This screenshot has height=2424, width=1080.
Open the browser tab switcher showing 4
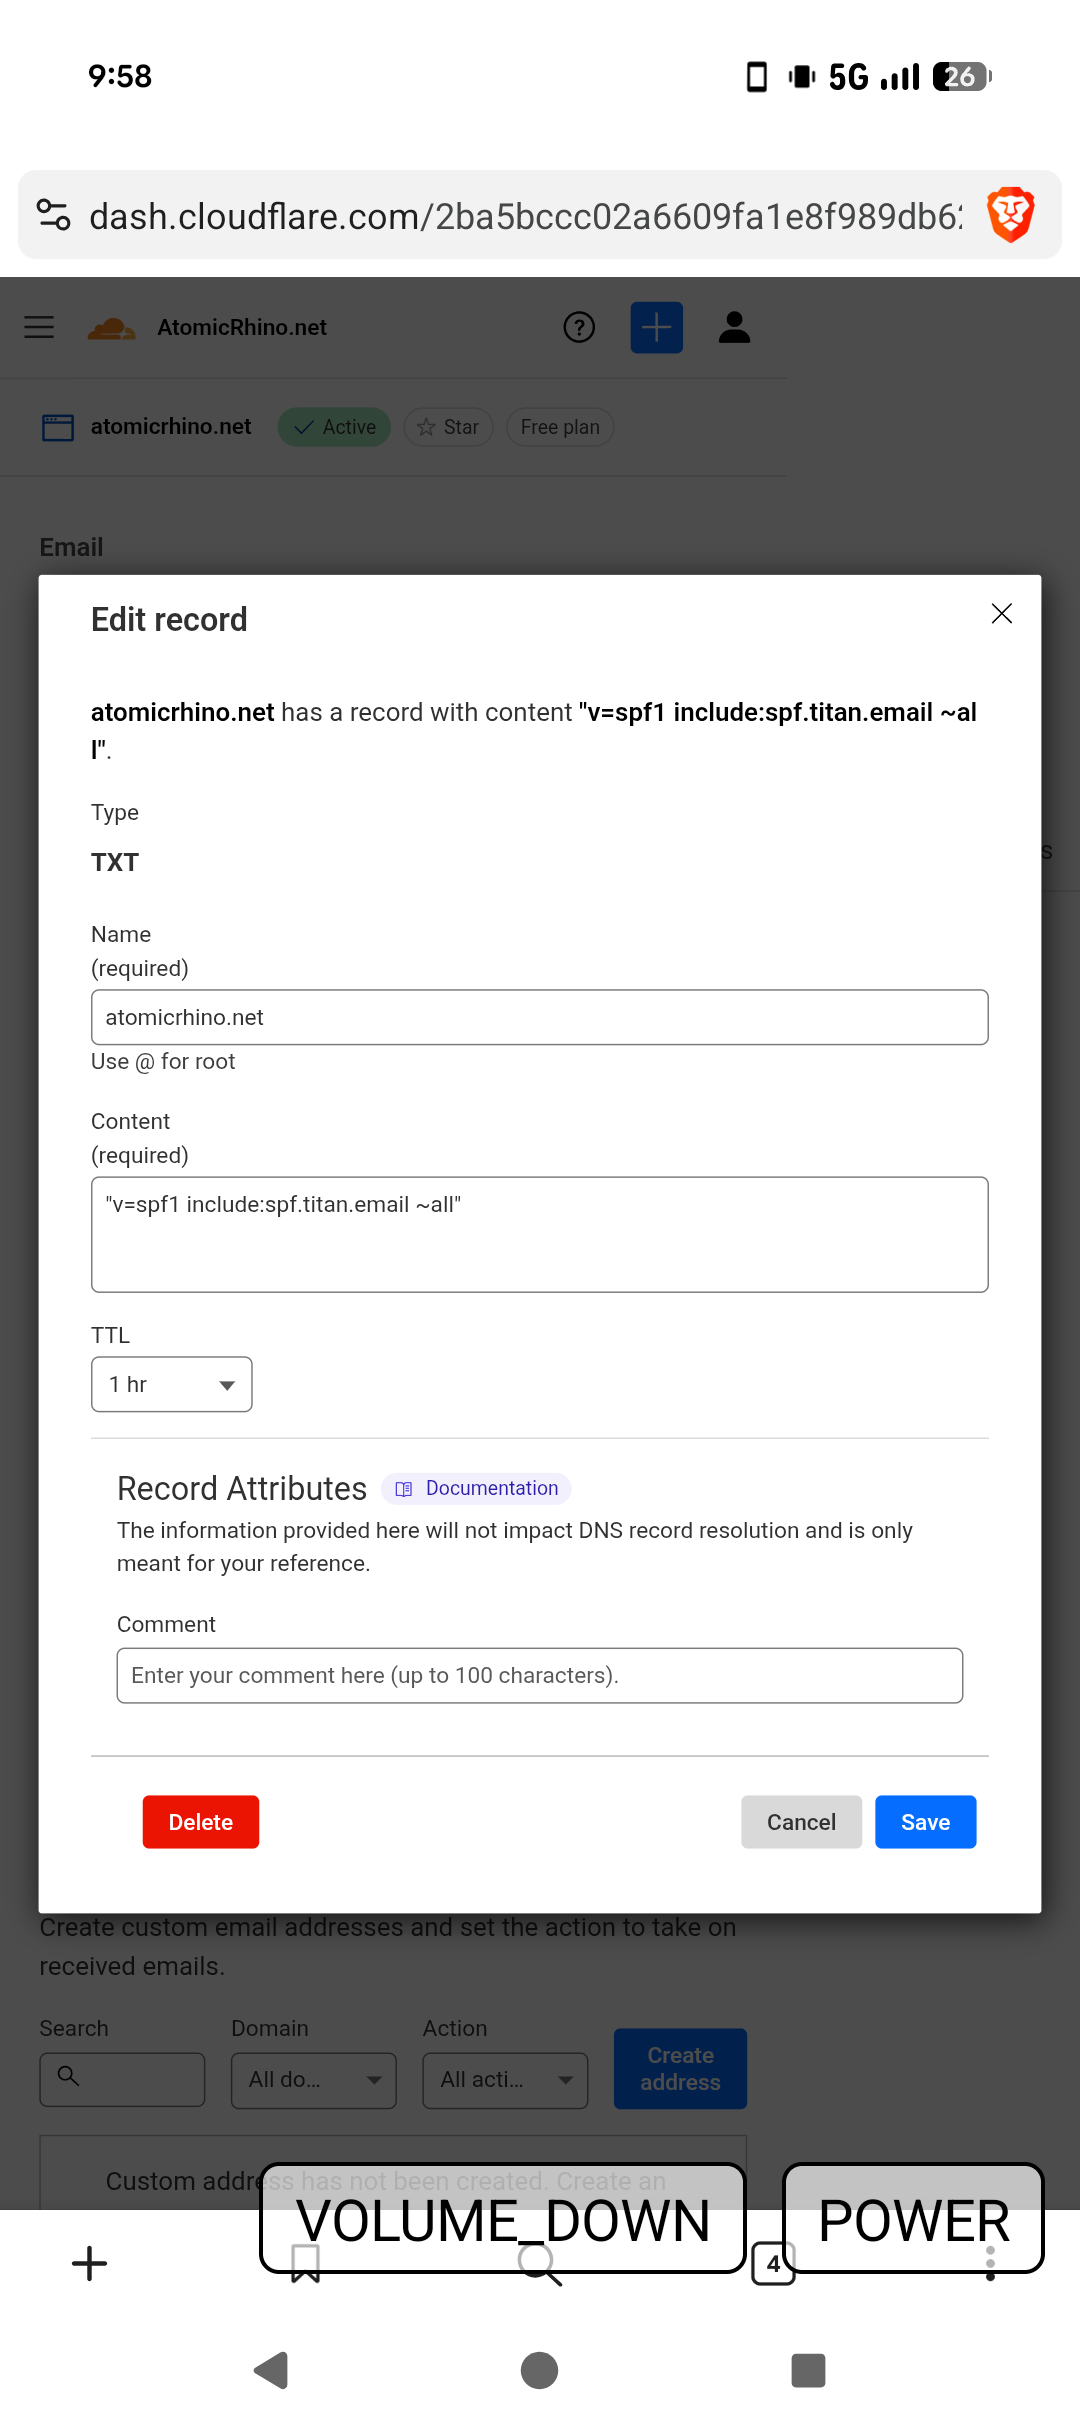[x=773, y=2264]
